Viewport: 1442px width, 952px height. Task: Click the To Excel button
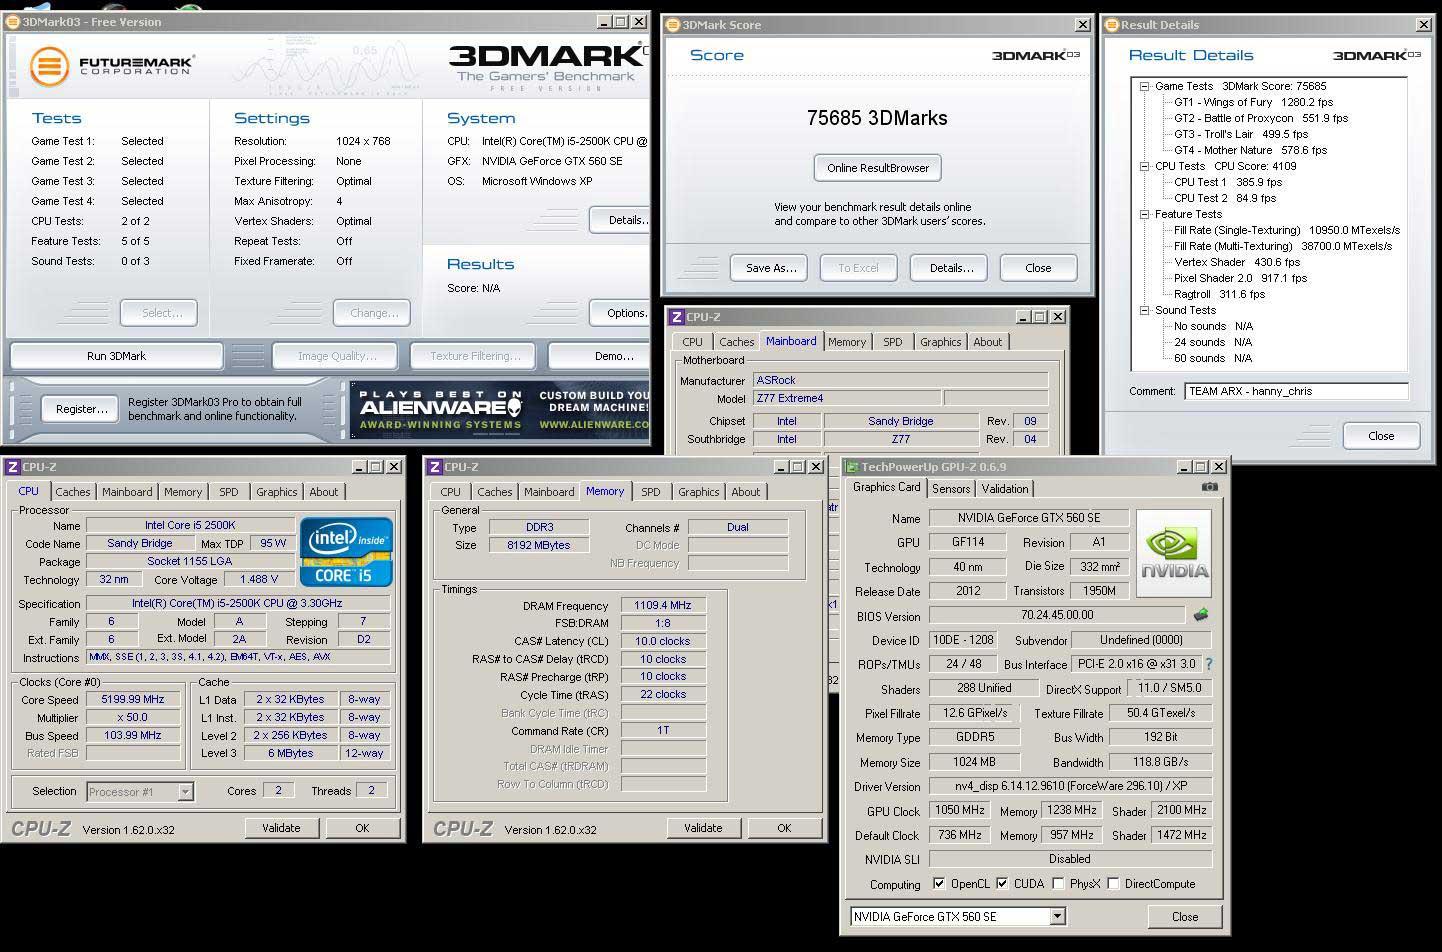(x=858, y=268)
